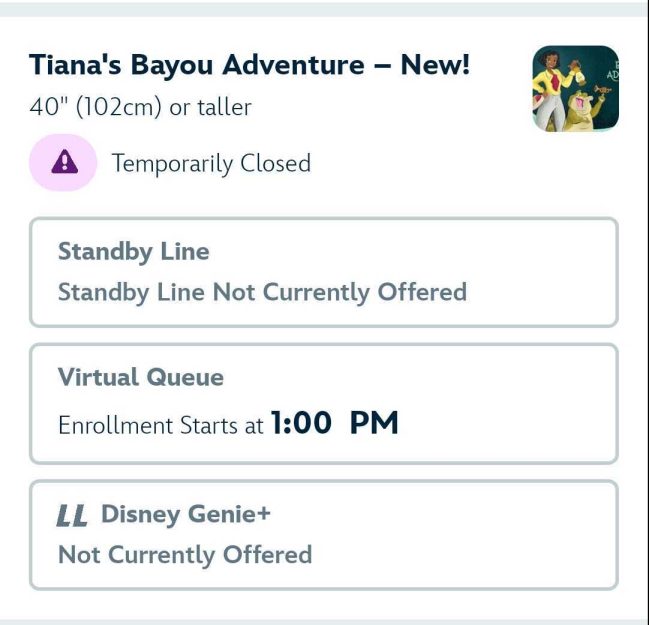
Task: Tap Genie+ Not Currently Offered text
Action: click(185, 555)
